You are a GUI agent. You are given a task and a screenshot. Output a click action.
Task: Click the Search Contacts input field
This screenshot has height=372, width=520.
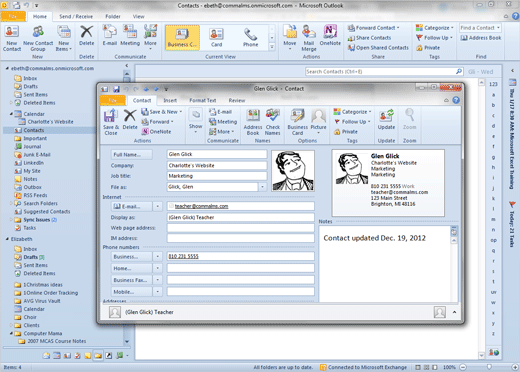pyautogui.click(x=380, y=71)
